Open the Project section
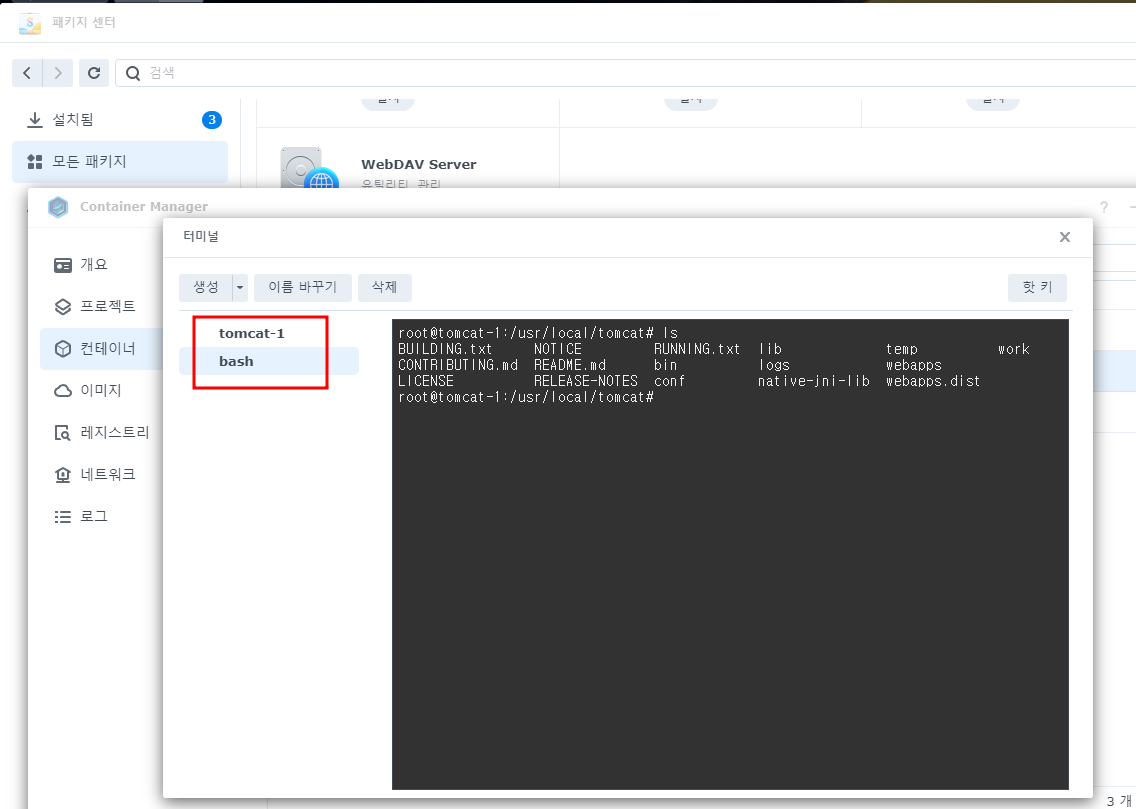Image resolution: width=1136 pixels, height=809 pixels. (101, 306)
